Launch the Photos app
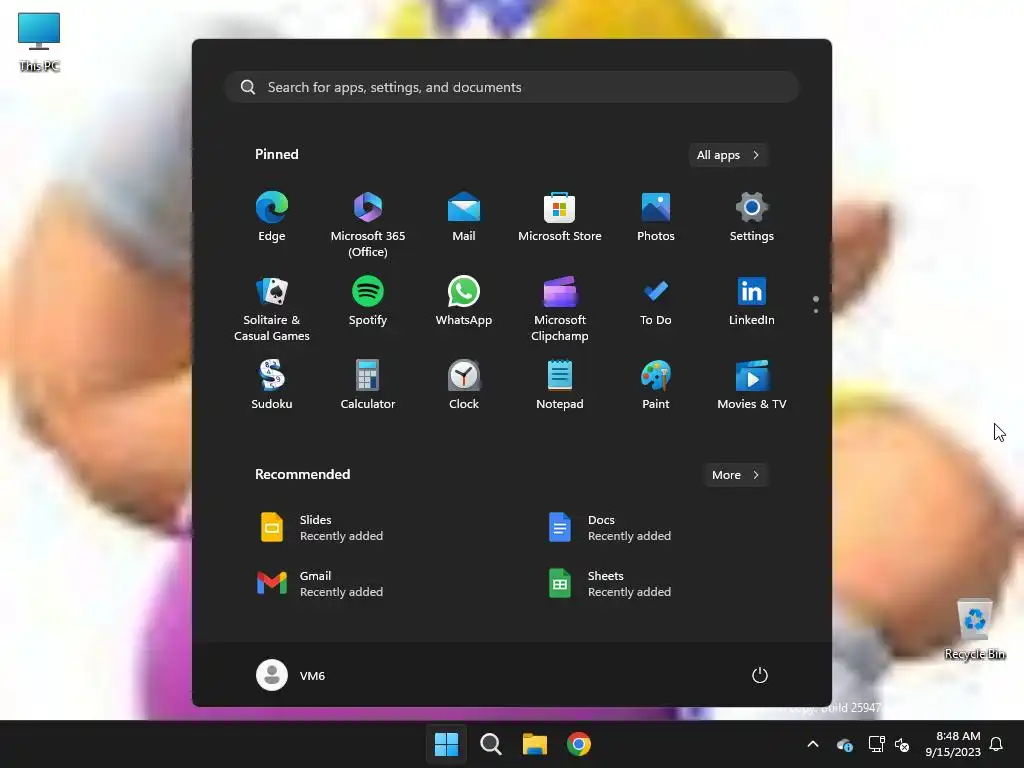Image resolution: width=1024 pixels, height=768 pixels. [x=656, y=217]
